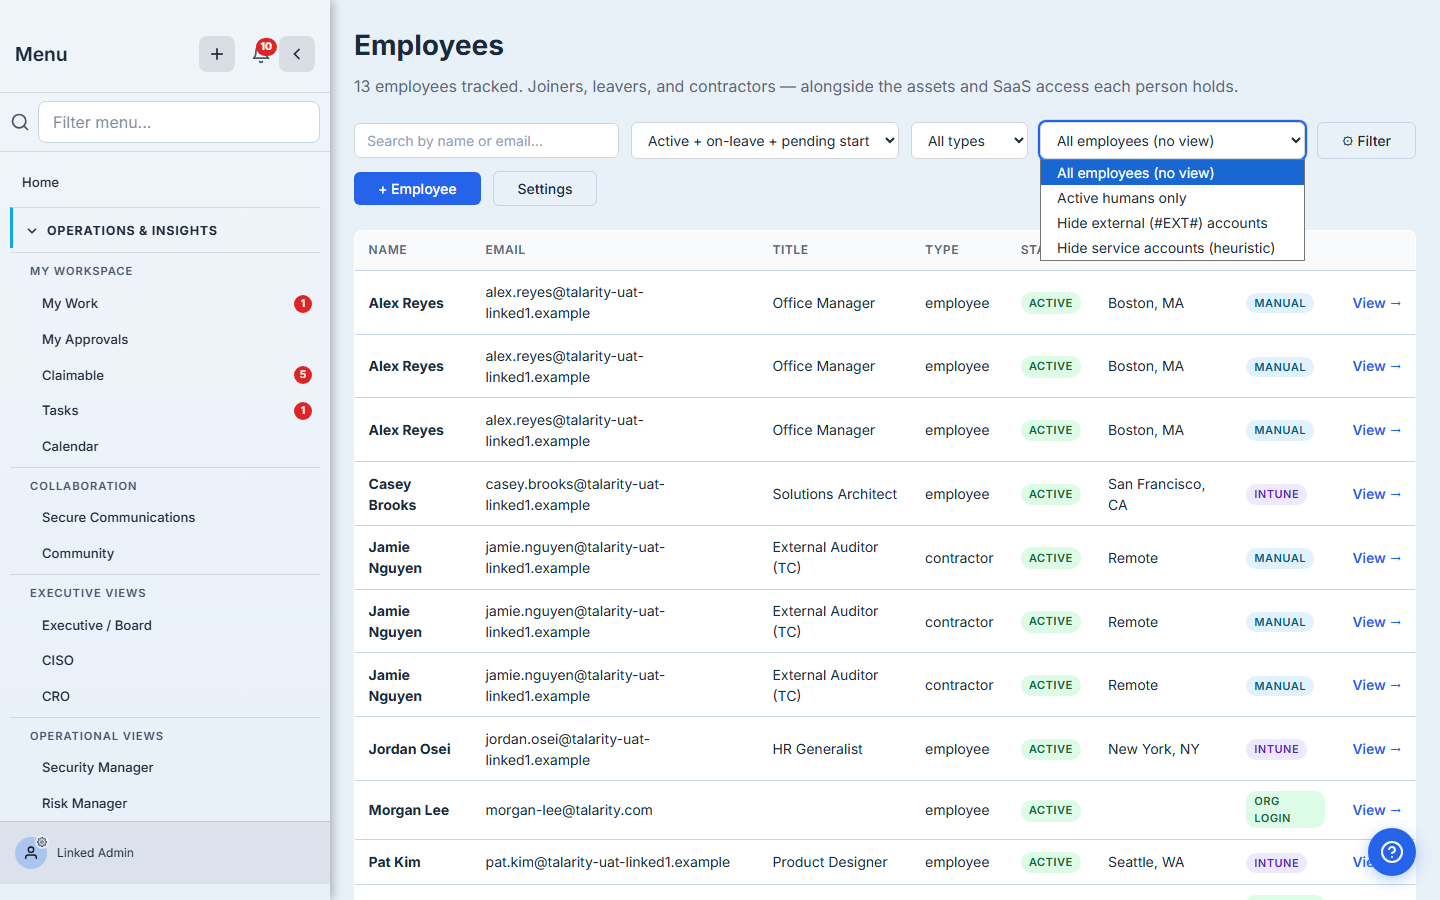Click the 'New York, NY' location cell
This screenshot has height=900, width=1440.
point(1153,749)
